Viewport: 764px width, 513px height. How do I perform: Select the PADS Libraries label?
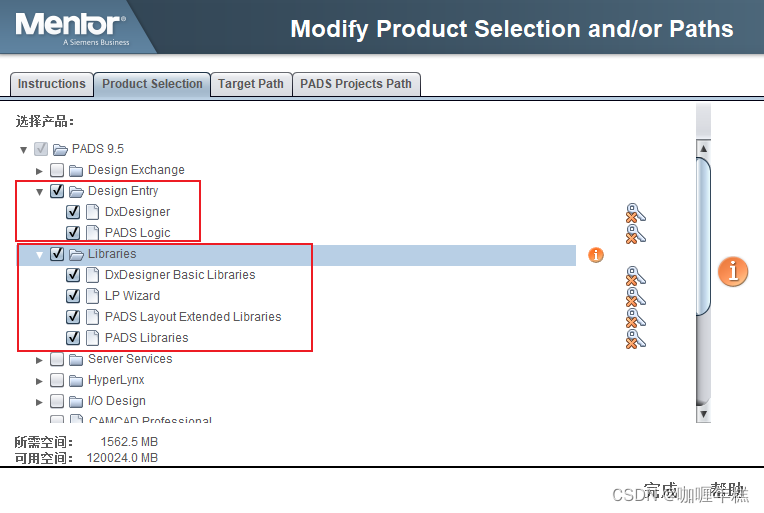[147, 338]
